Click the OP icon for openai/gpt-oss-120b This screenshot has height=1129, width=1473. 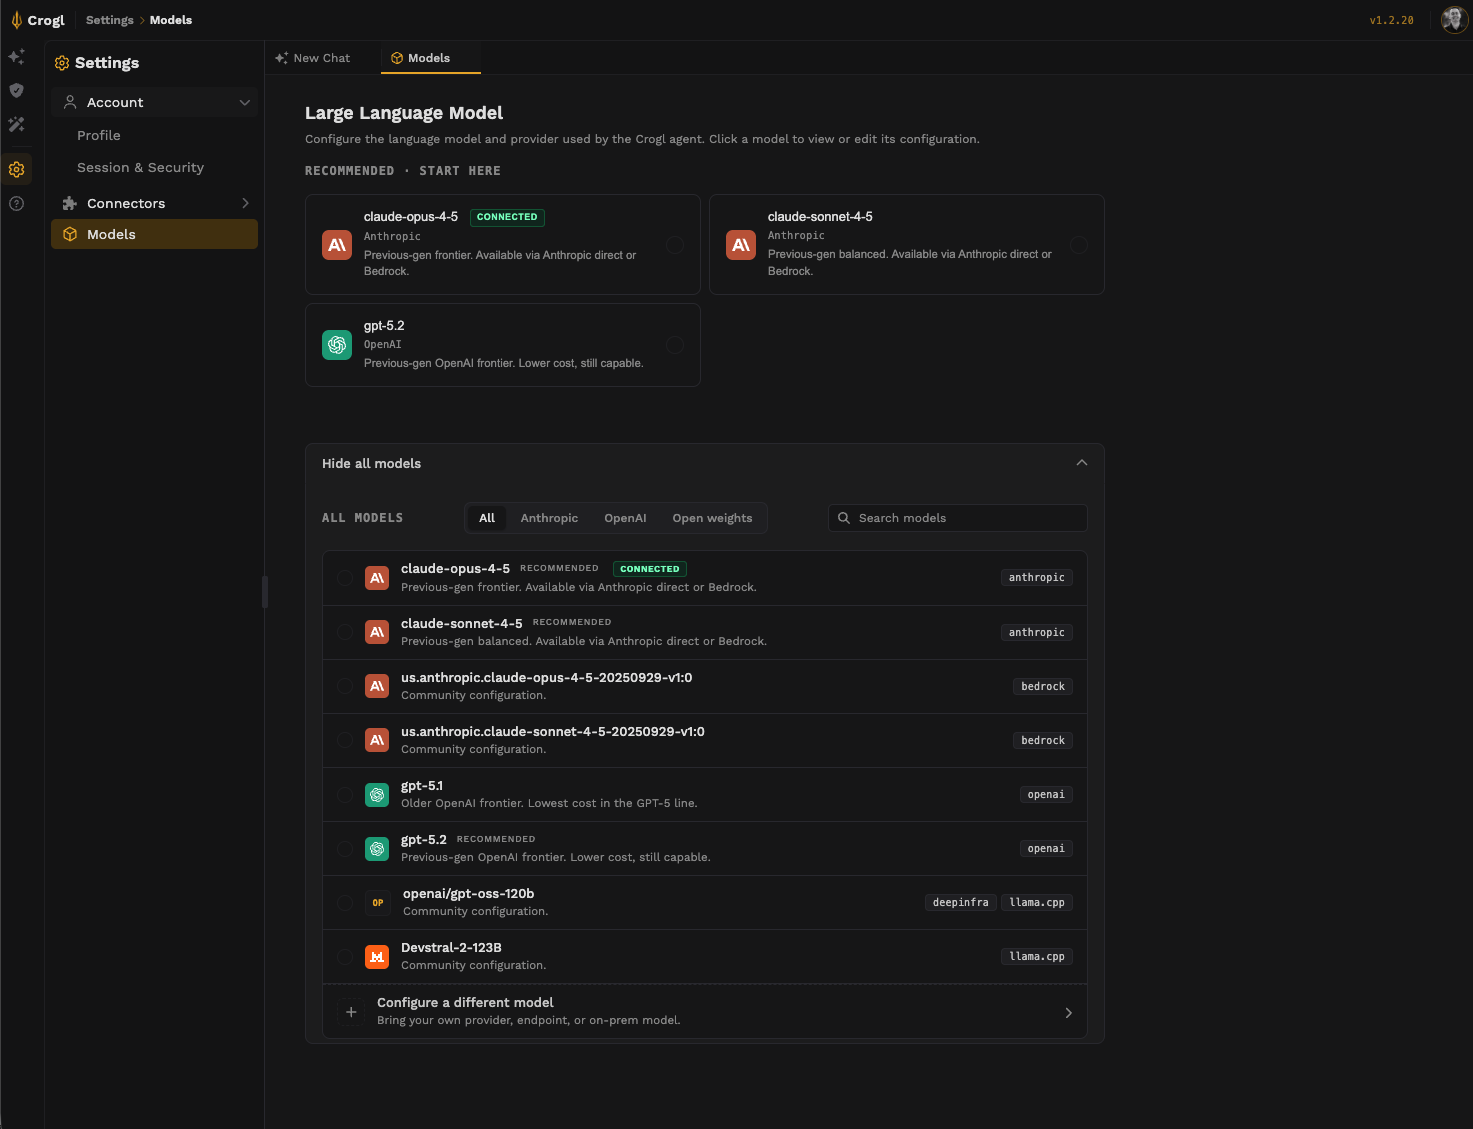pos(378,903)
